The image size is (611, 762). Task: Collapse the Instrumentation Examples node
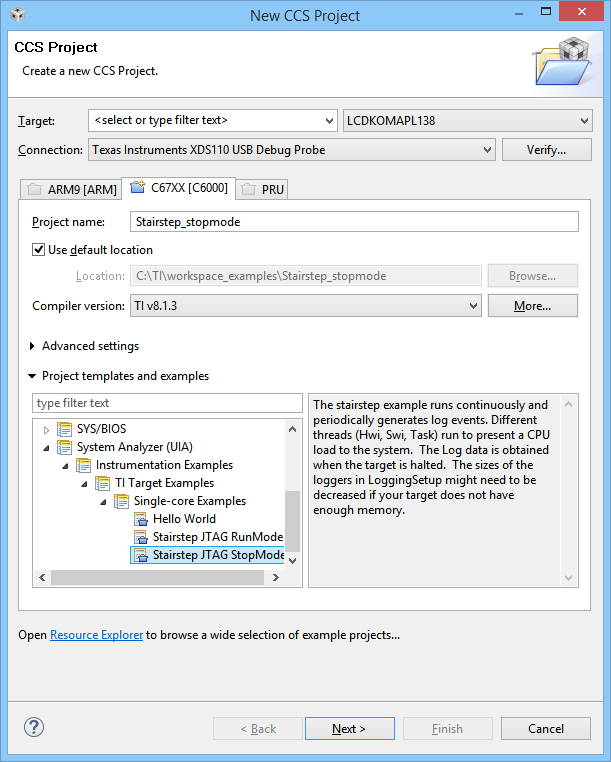pyautogui.click(x=65, y=466)
